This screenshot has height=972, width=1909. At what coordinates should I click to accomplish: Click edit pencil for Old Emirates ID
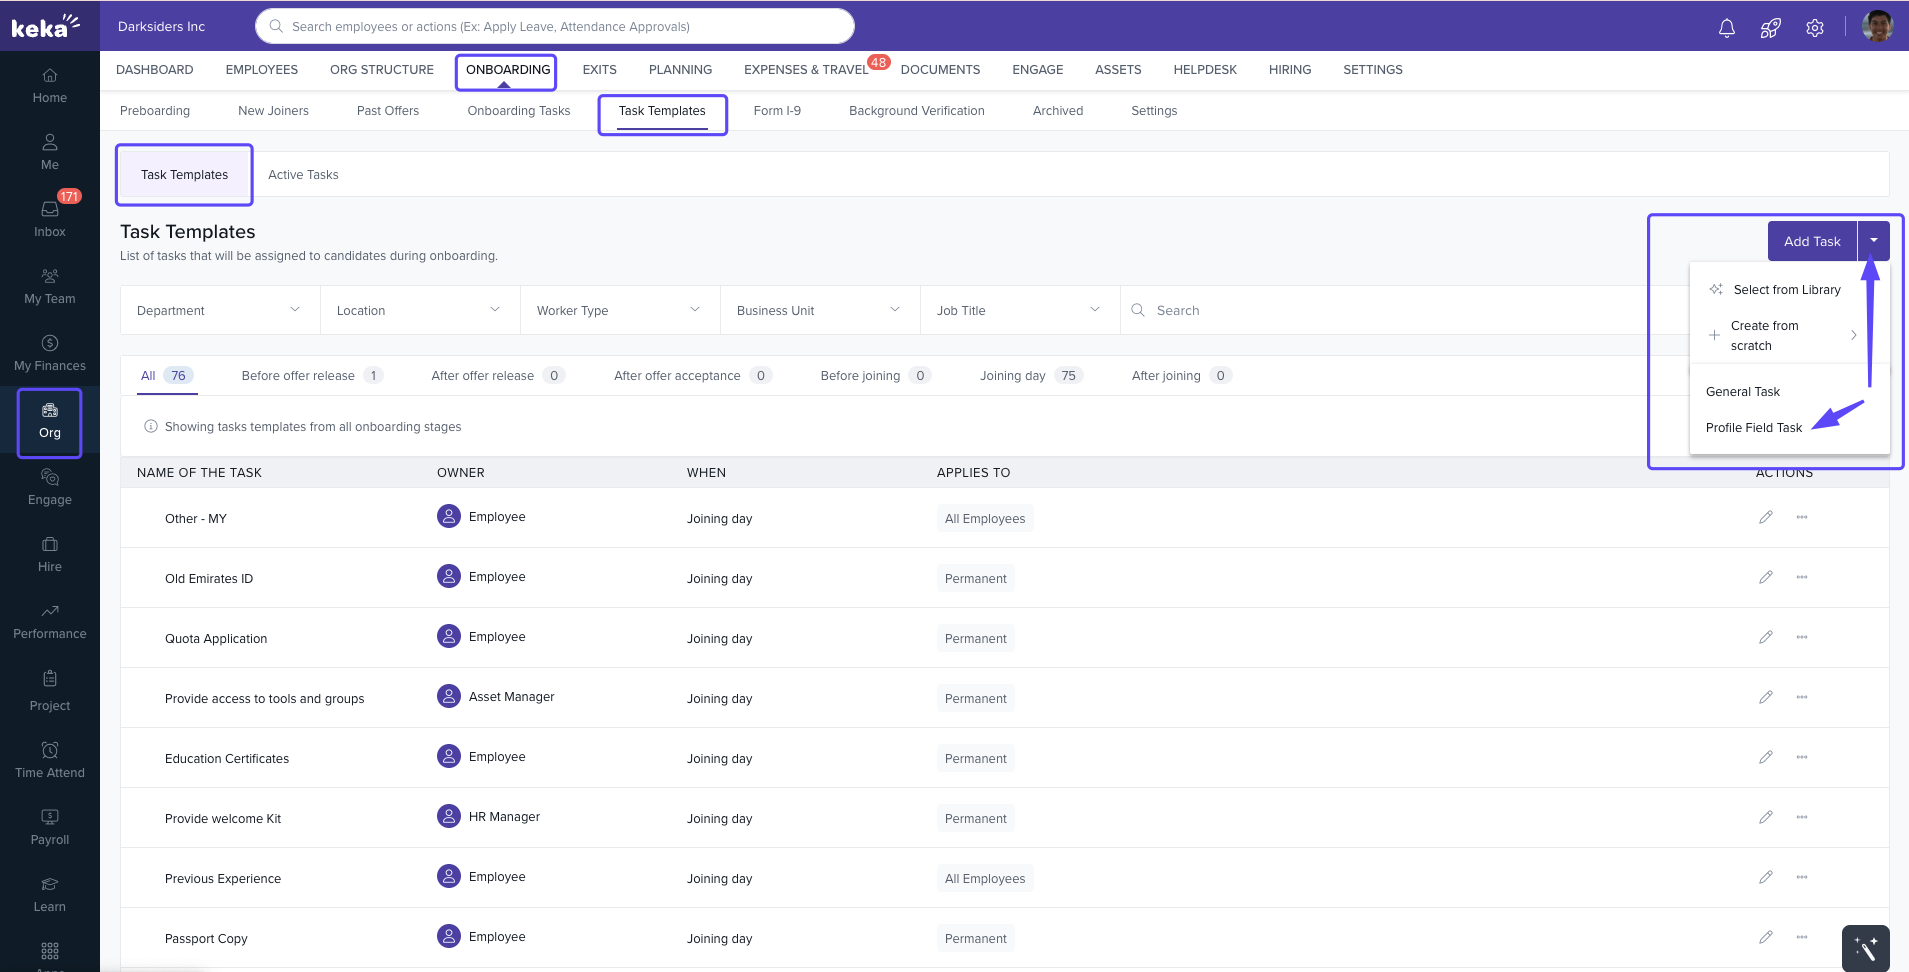point(1765,577)
